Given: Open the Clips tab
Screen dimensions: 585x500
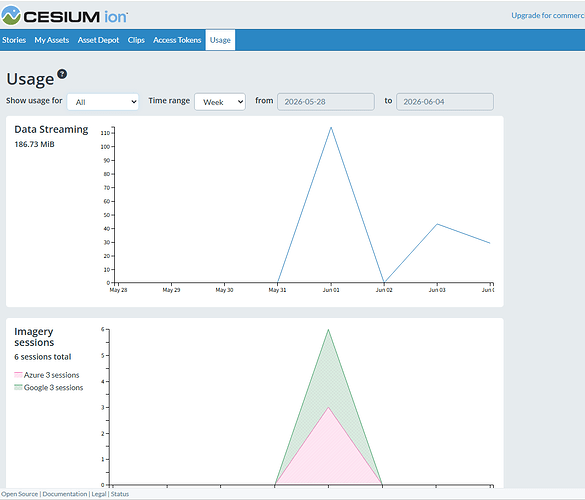Looking at the screenshot, I should click(136, 40).
